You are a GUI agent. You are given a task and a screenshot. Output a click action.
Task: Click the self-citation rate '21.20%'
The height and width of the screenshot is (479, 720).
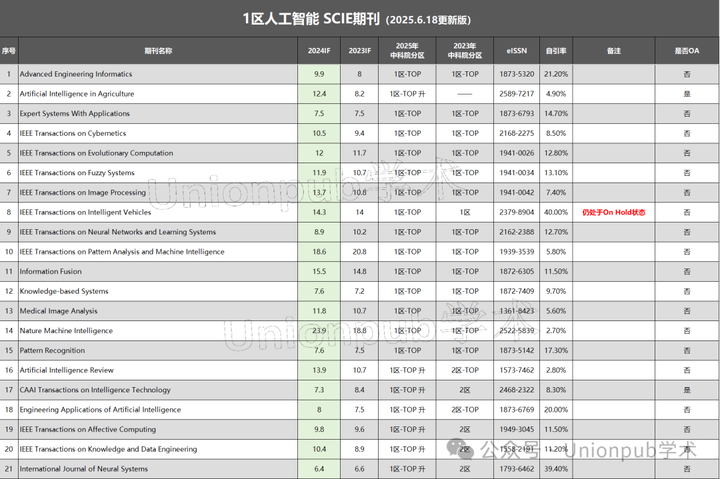pos(556,74)
